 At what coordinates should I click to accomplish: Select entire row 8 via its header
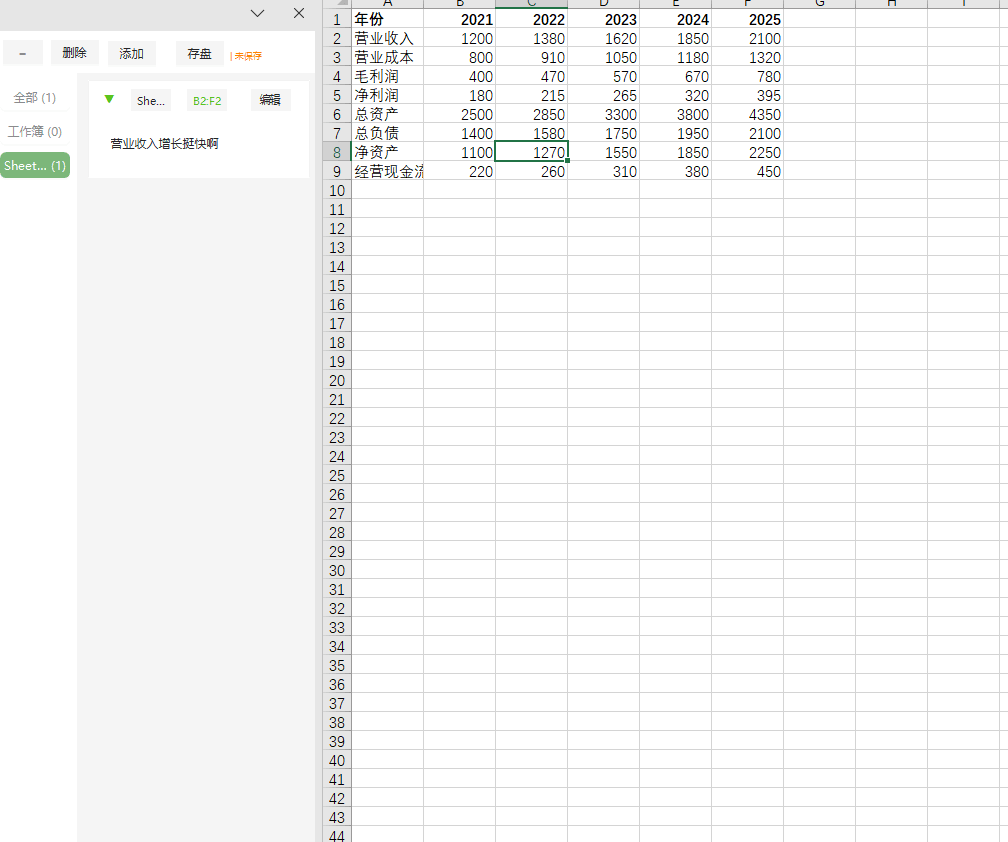point(337,152)
